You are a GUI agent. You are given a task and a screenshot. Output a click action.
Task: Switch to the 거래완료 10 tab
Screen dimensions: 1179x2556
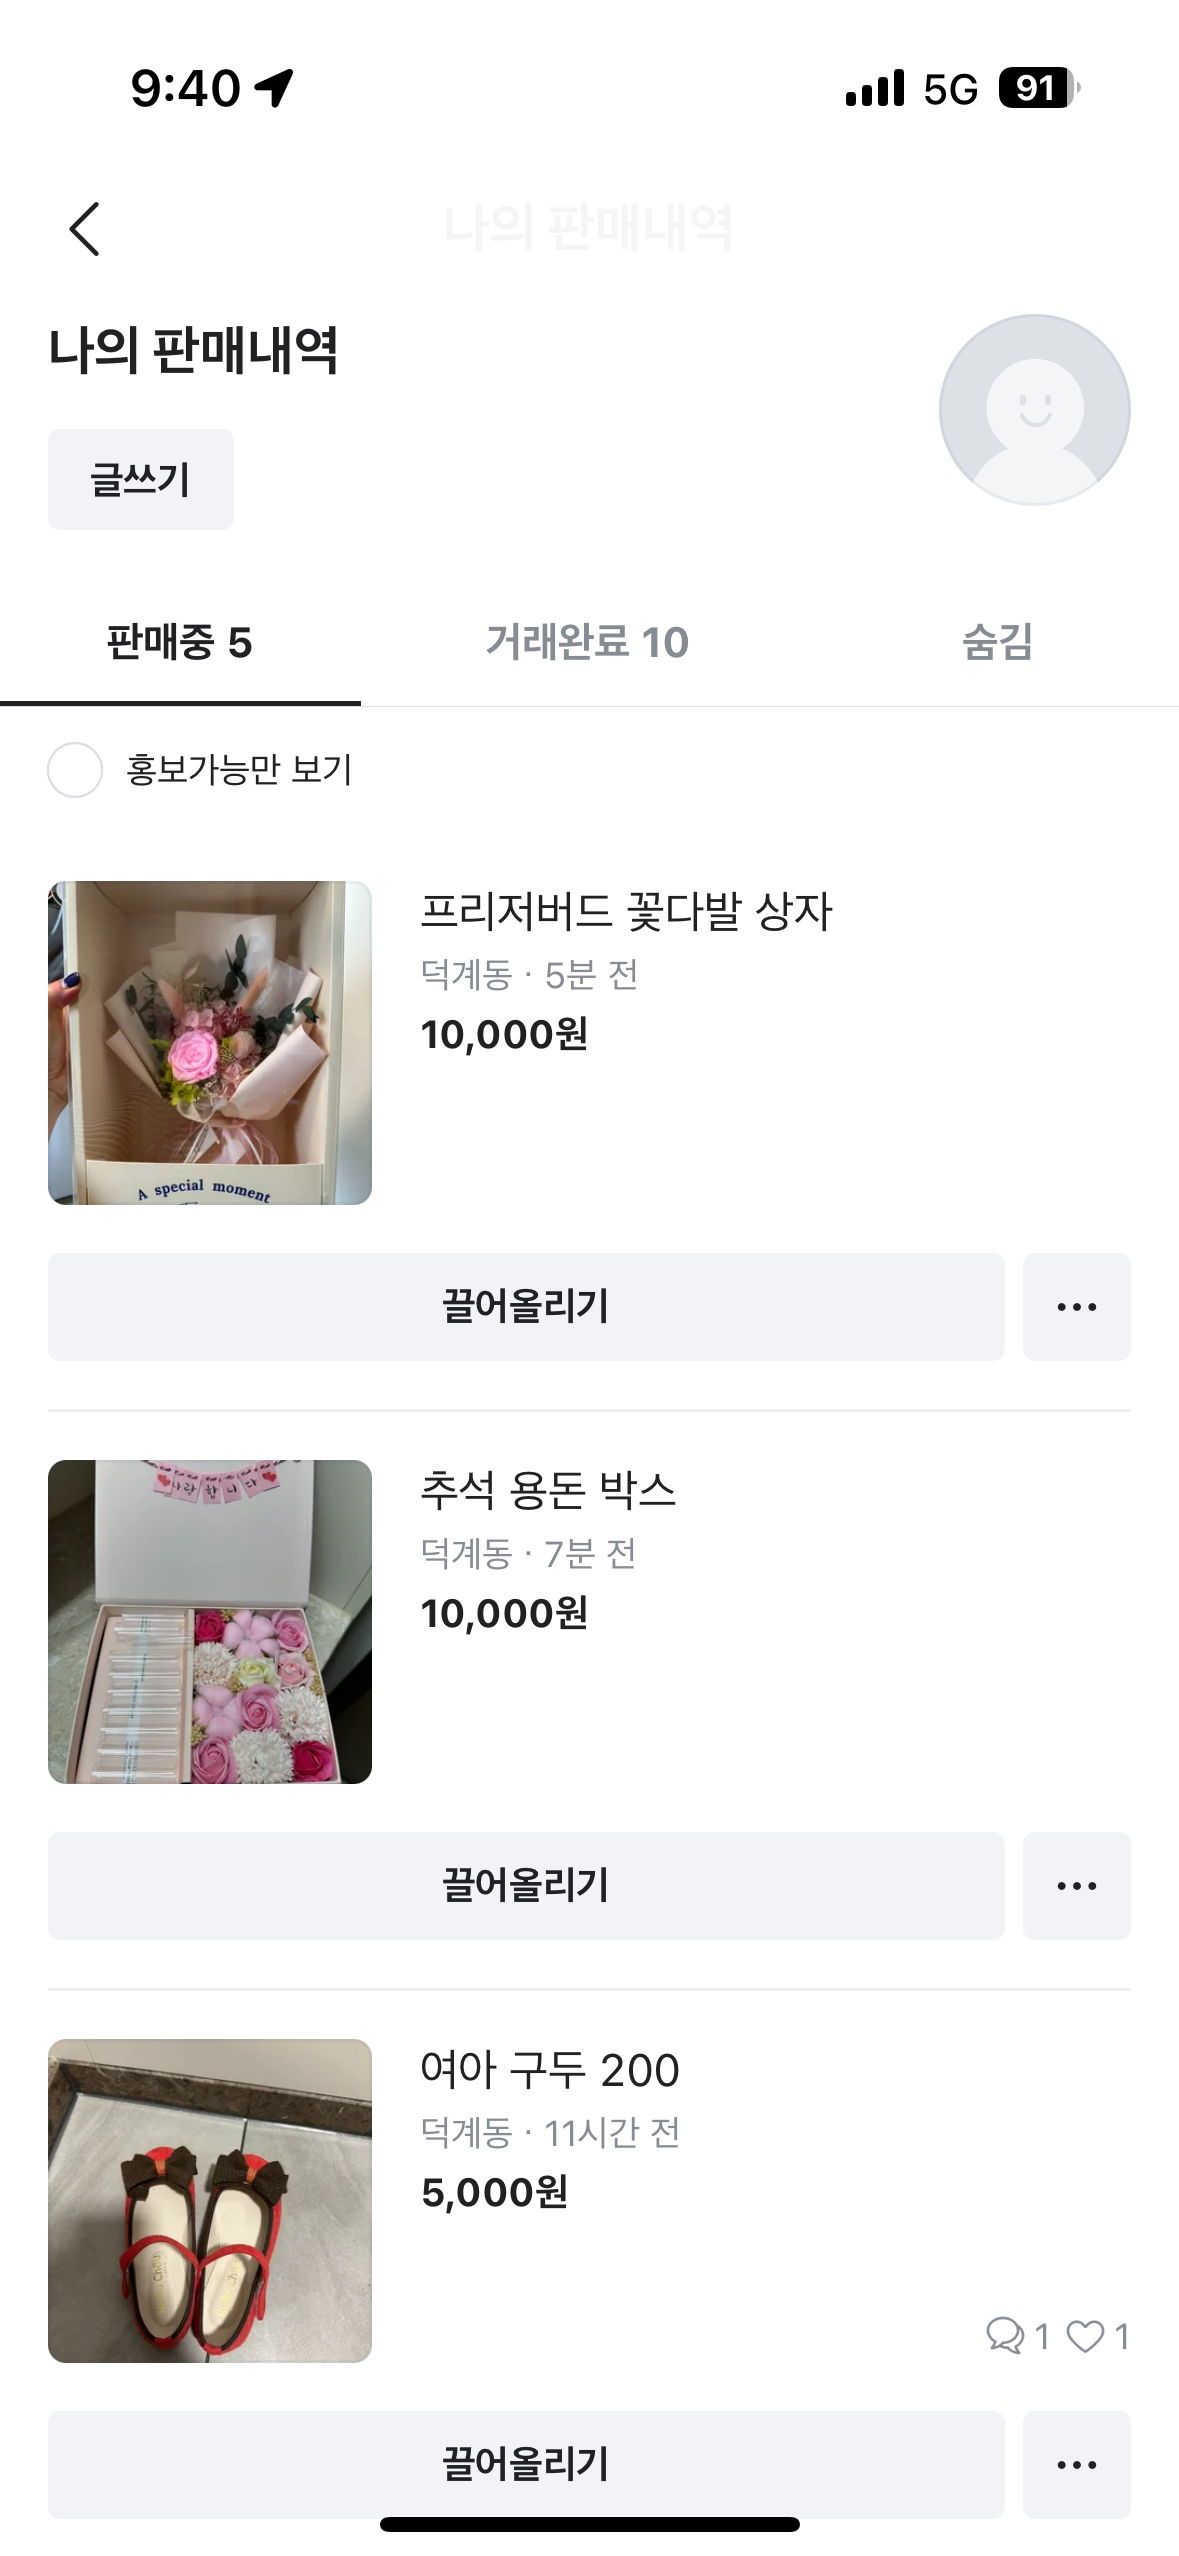588,642
